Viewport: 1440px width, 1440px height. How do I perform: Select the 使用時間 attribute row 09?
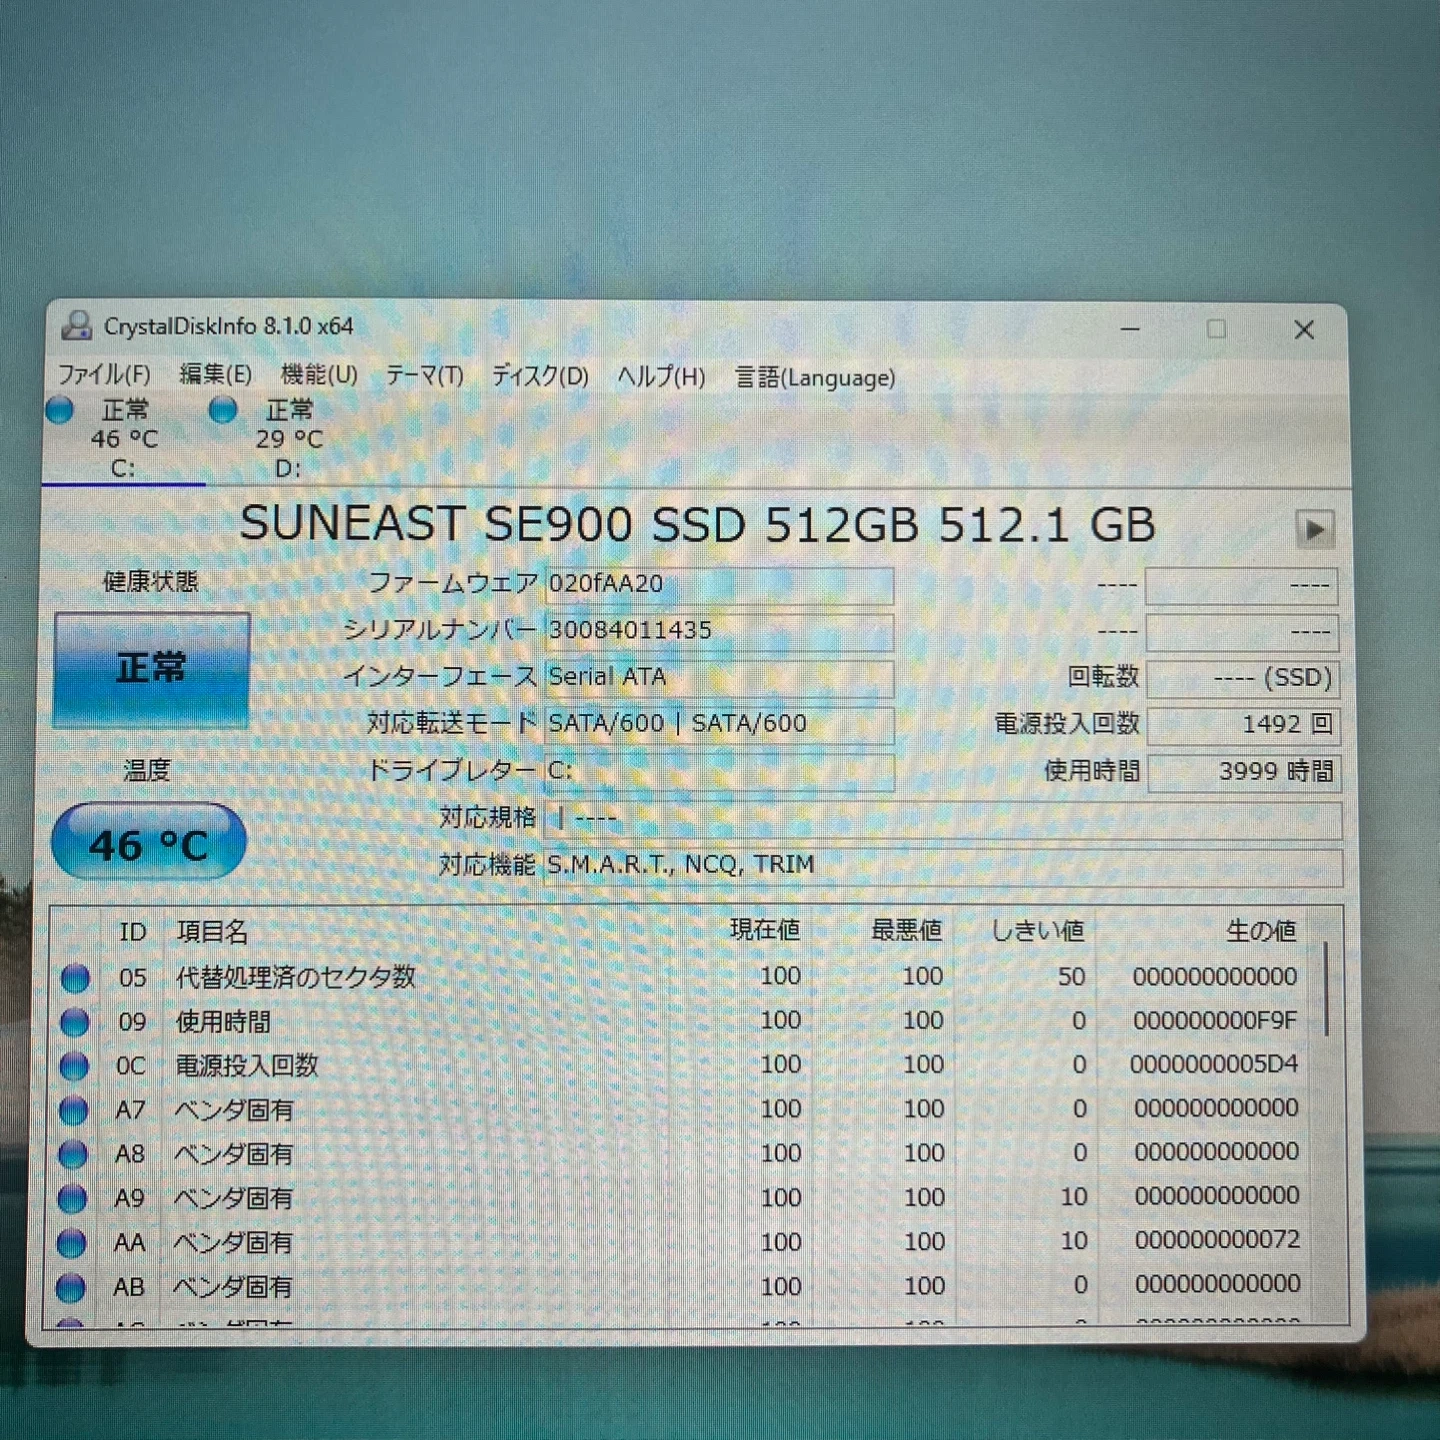[686, 1021]
